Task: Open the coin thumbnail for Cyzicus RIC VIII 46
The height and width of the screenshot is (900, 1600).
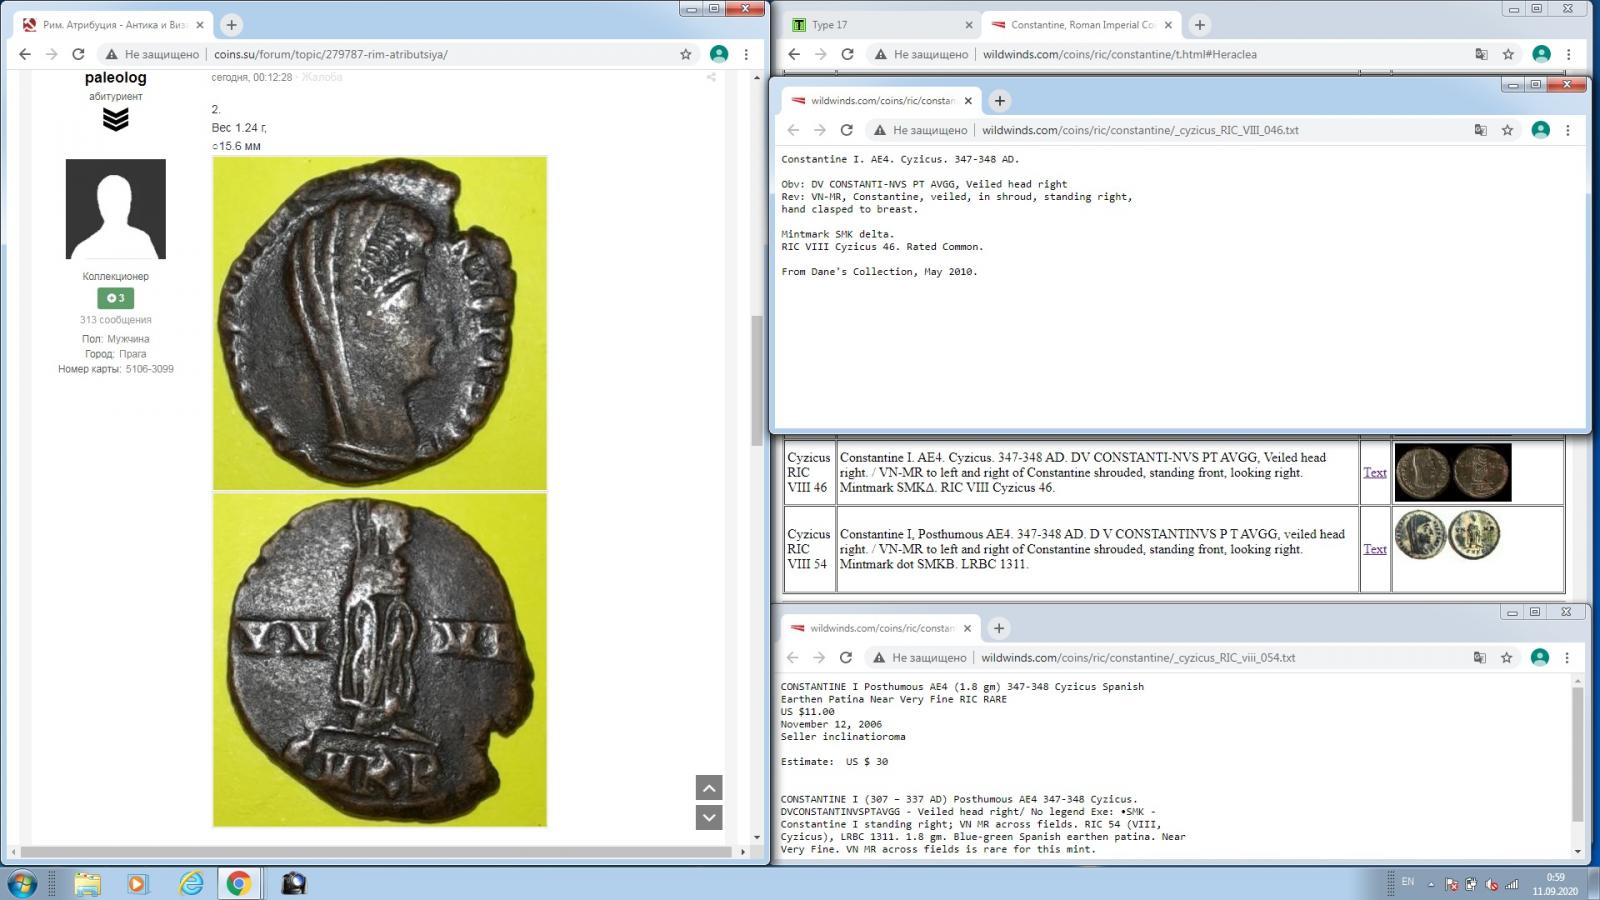Action: 1453,472
